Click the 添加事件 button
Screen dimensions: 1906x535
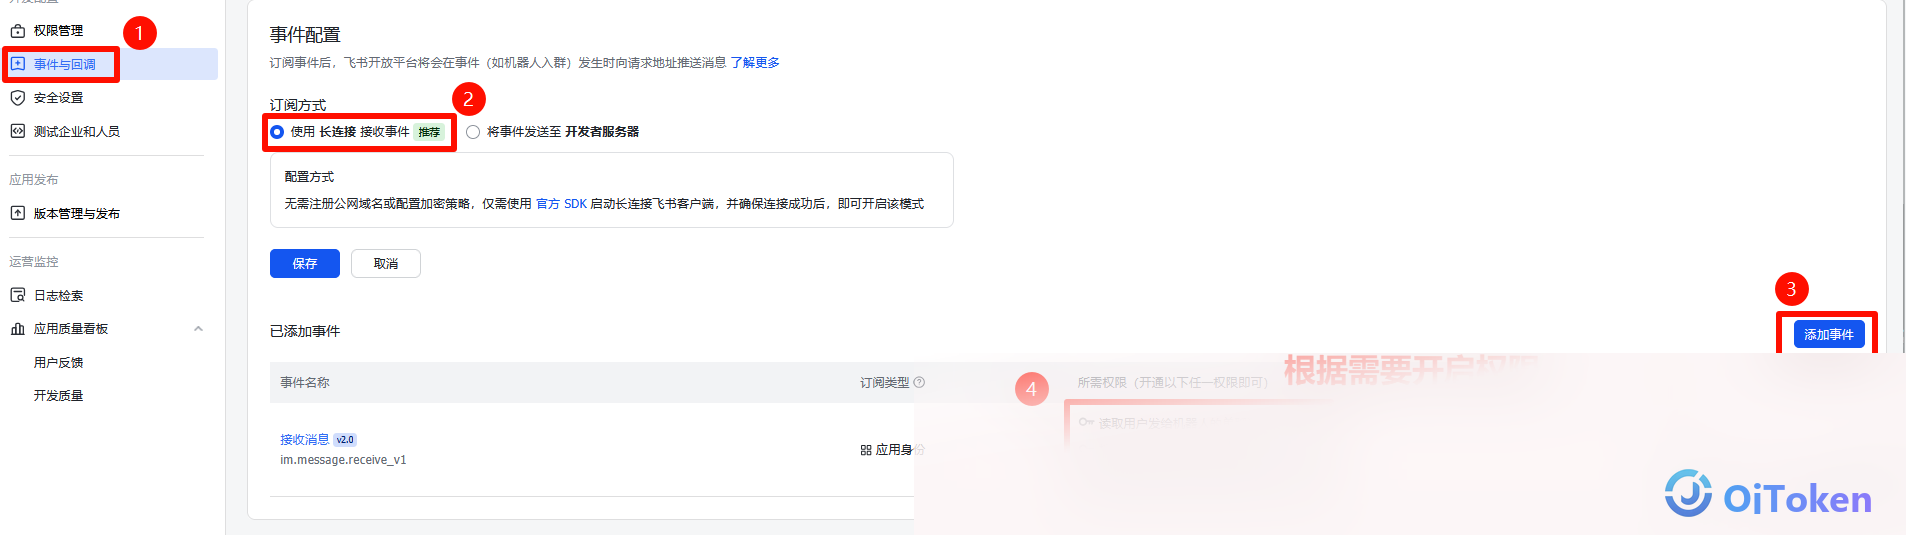(x=1829, y=334)
